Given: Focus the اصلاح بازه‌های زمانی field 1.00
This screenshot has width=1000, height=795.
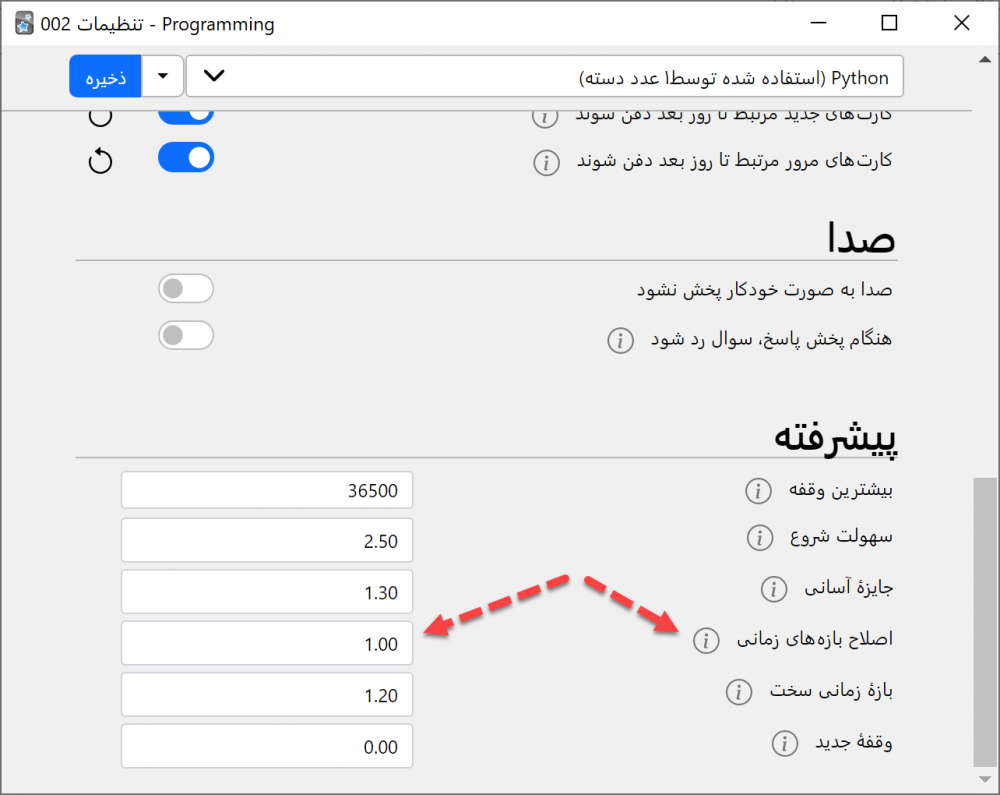Looking at the screenshot, I should click(x=267, y=644).
